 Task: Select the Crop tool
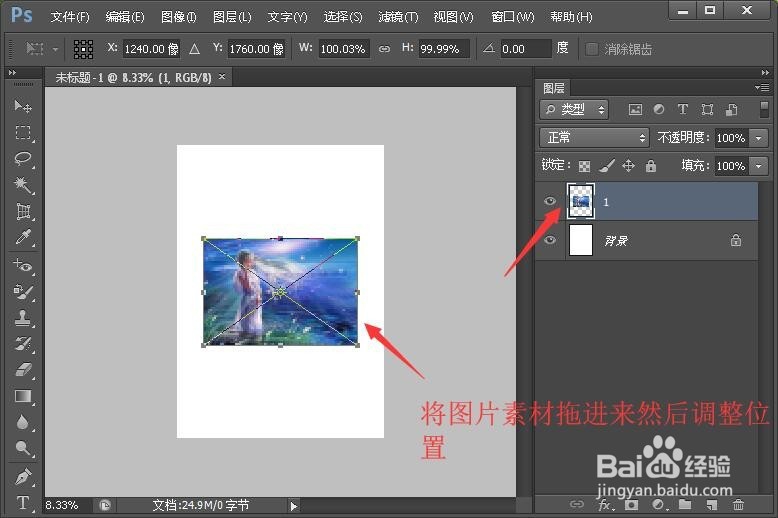pos(23,211)
